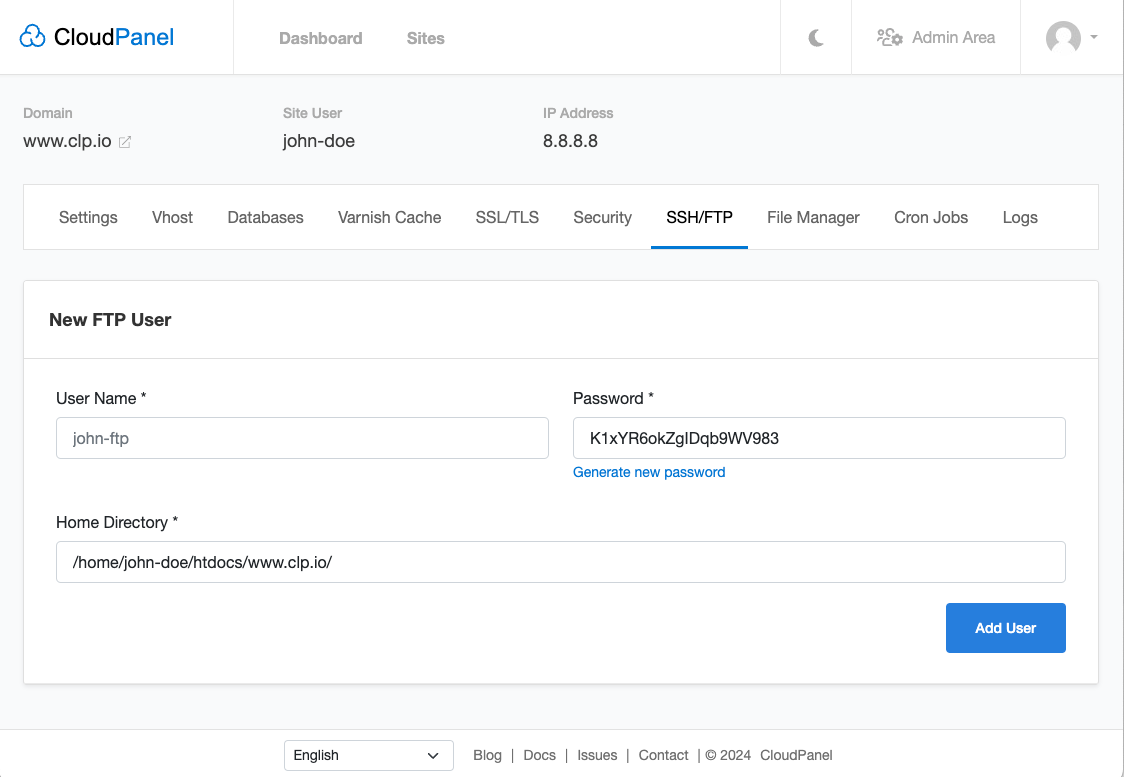Open the File Manager tab
1124x777 pixels.
tap(813, 217)
